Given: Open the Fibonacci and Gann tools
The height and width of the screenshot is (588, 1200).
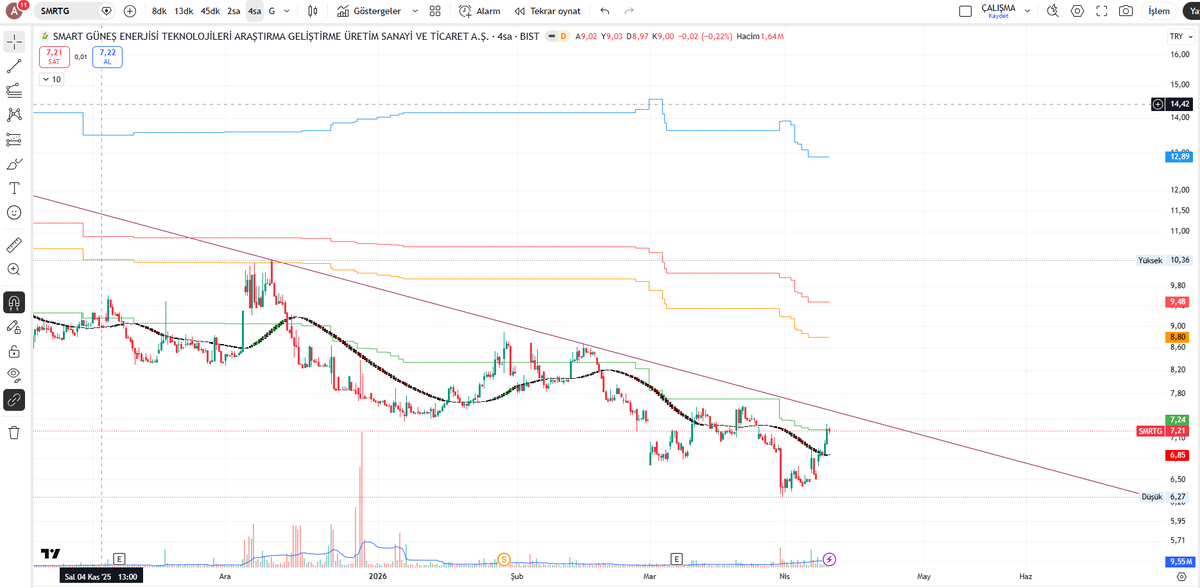Looking at the screenshot, I should click(x=14, y=90).
